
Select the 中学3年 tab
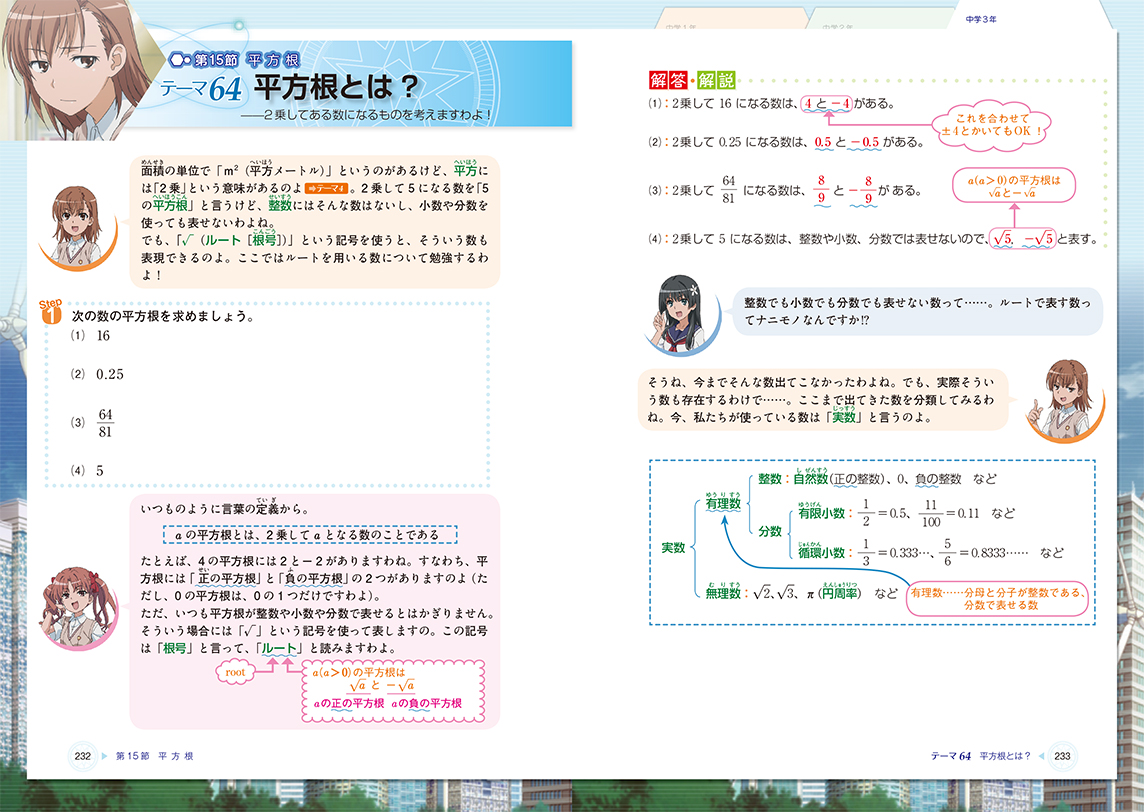click(x=981, y=20)
